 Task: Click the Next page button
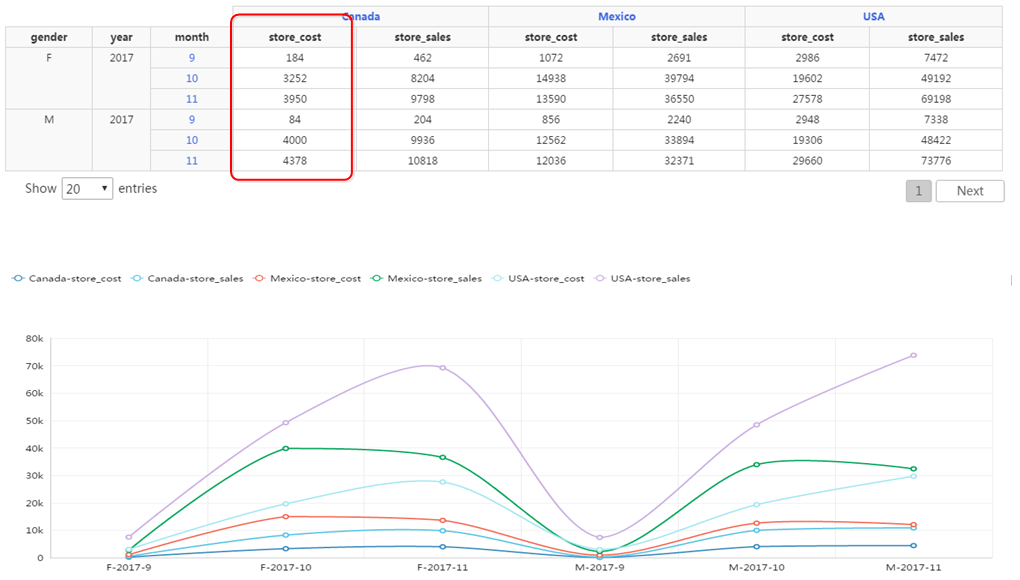click(x=969, y=191)
